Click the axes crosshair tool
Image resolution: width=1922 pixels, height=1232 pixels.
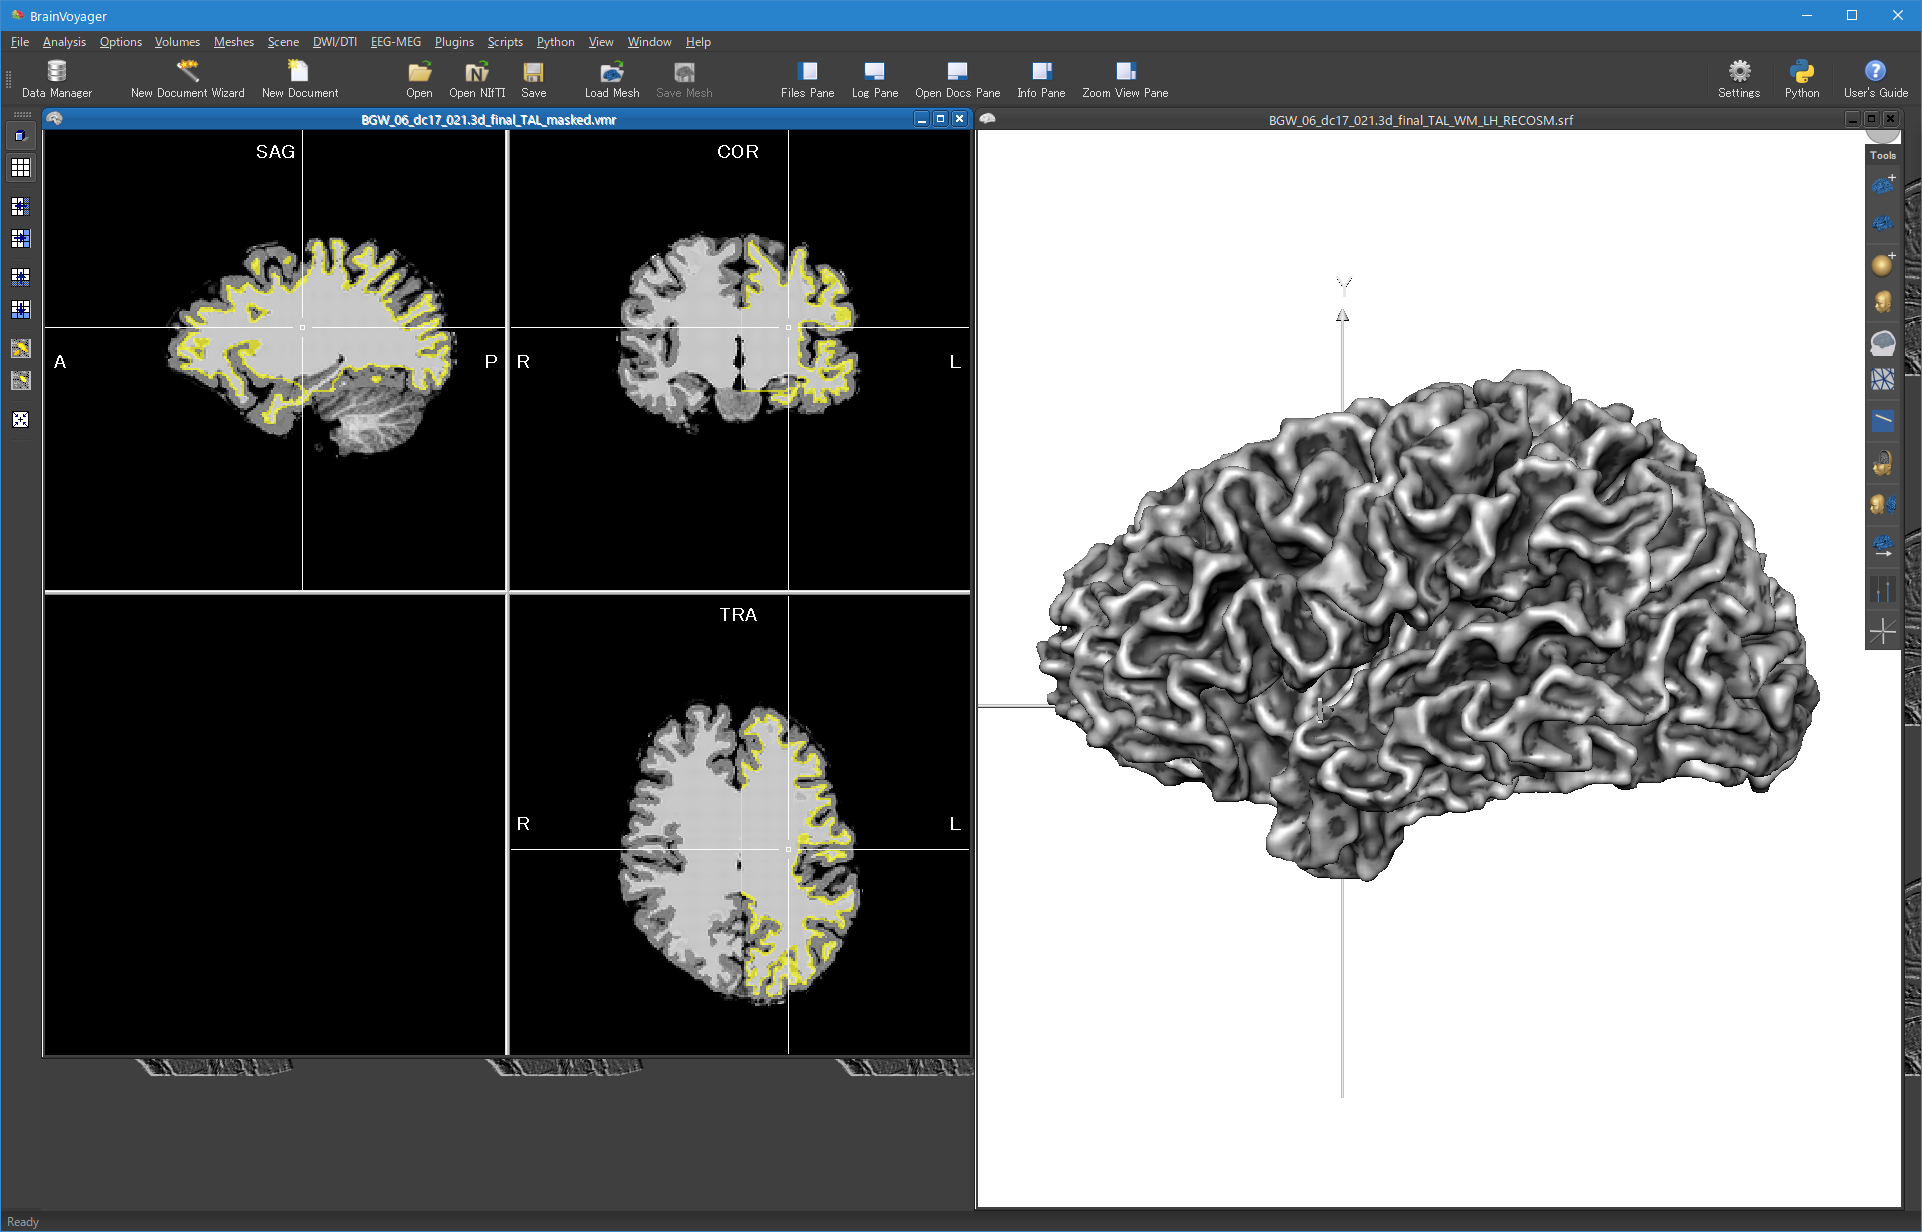coord(1883,630)
